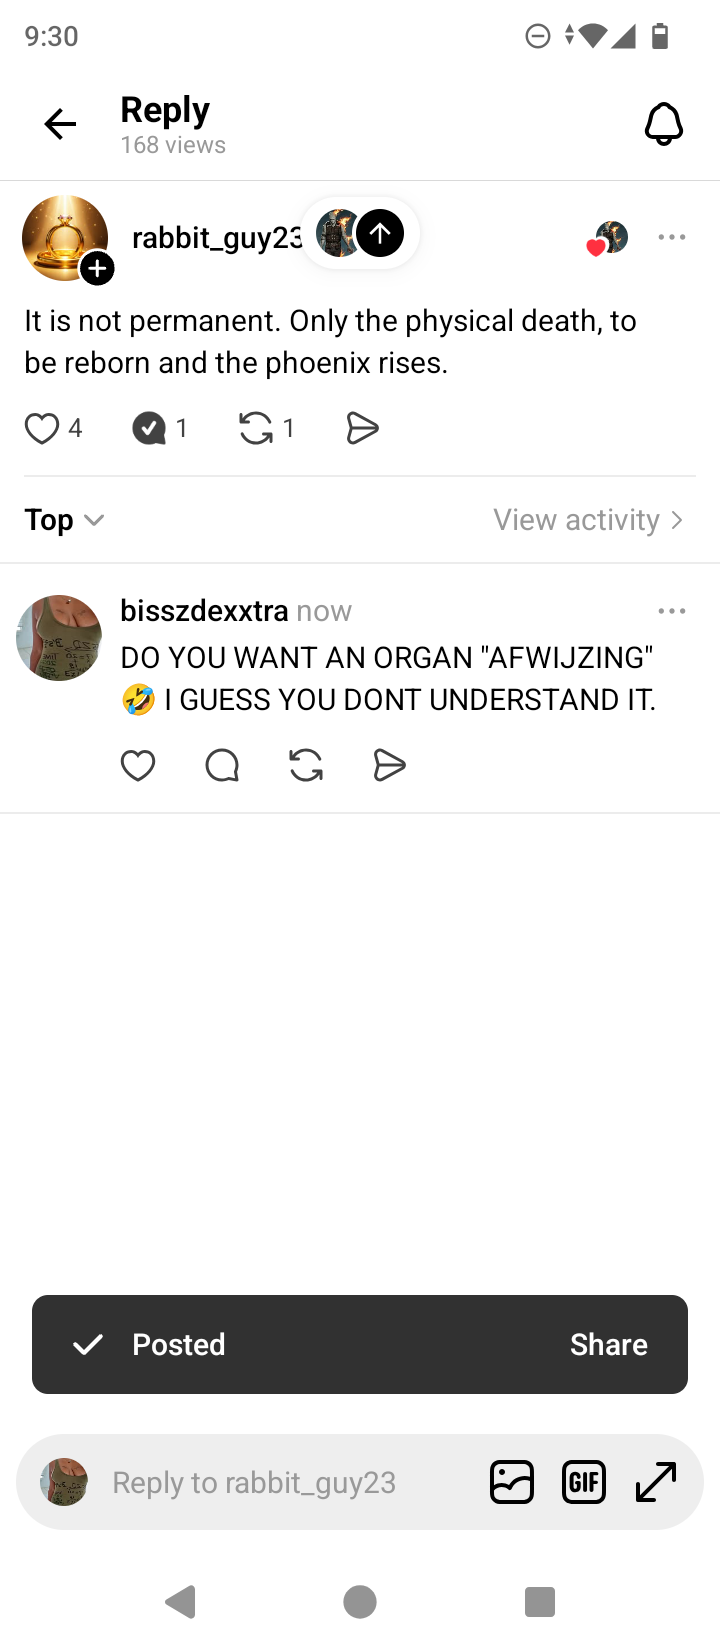
Task: Expand the Top sort dropdown
Action: tap(65, 520)
